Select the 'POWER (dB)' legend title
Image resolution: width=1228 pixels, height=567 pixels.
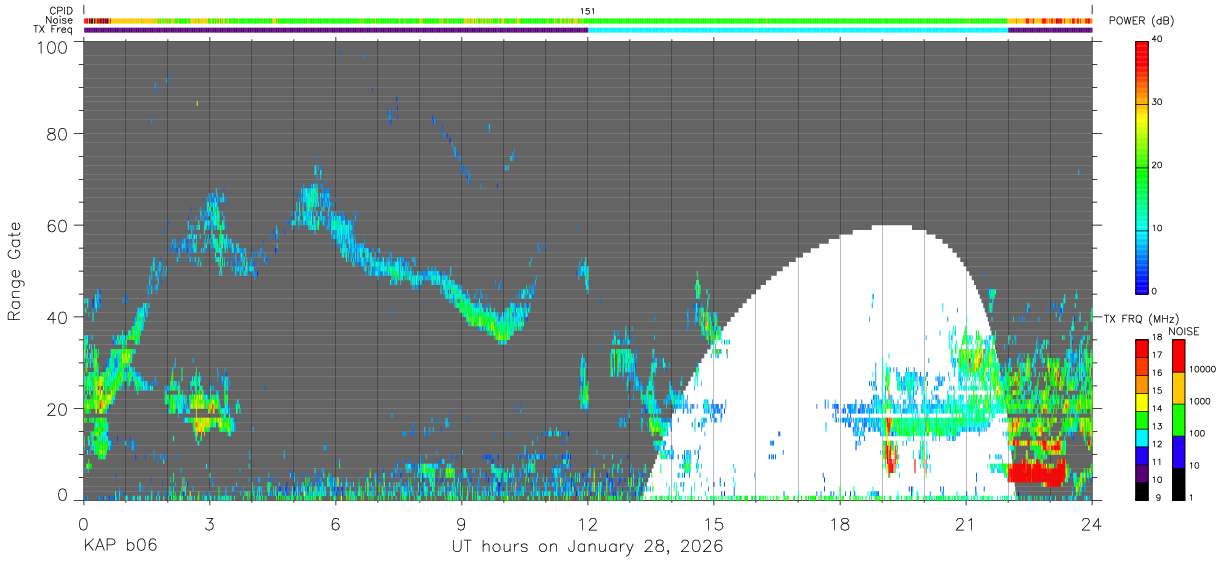1141,21
